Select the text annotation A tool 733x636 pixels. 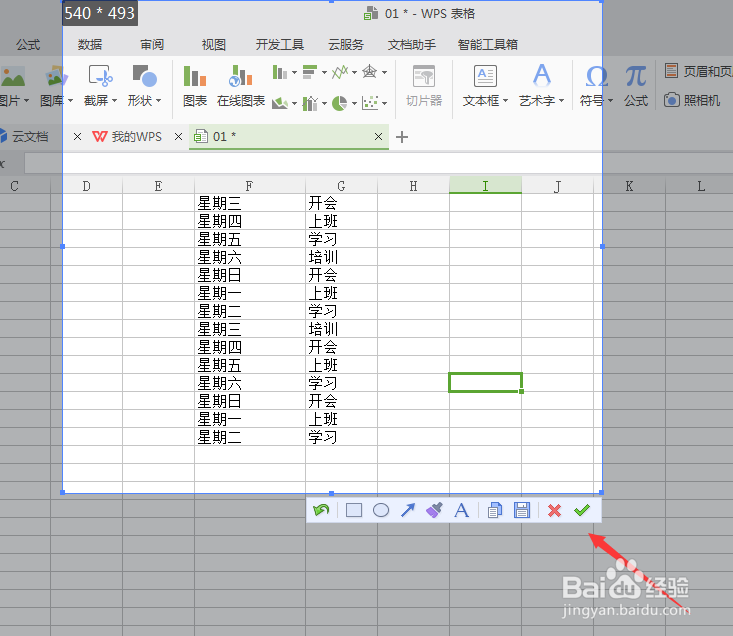coord(461,510)
